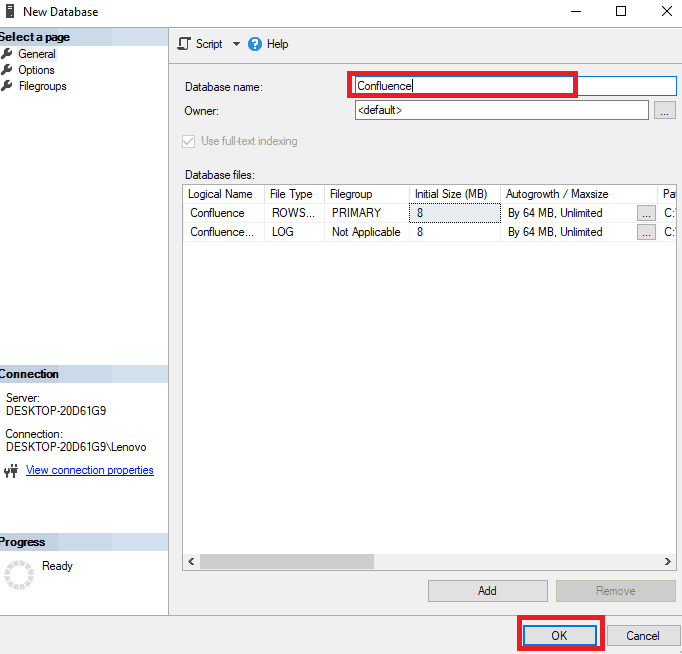Open autogrowth settings for Confluence ROWS file

point(647,213)
